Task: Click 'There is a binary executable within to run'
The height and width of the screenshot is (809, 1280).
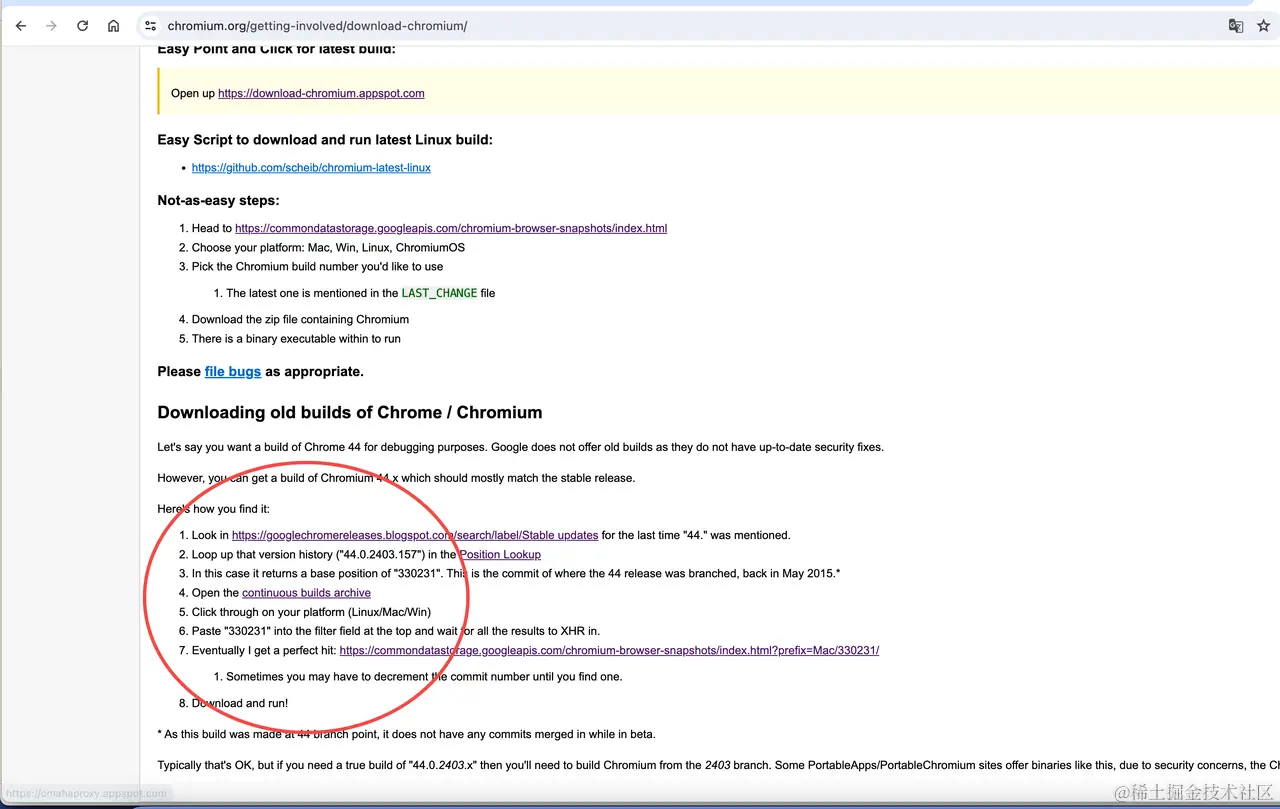Action: (296, 338)
